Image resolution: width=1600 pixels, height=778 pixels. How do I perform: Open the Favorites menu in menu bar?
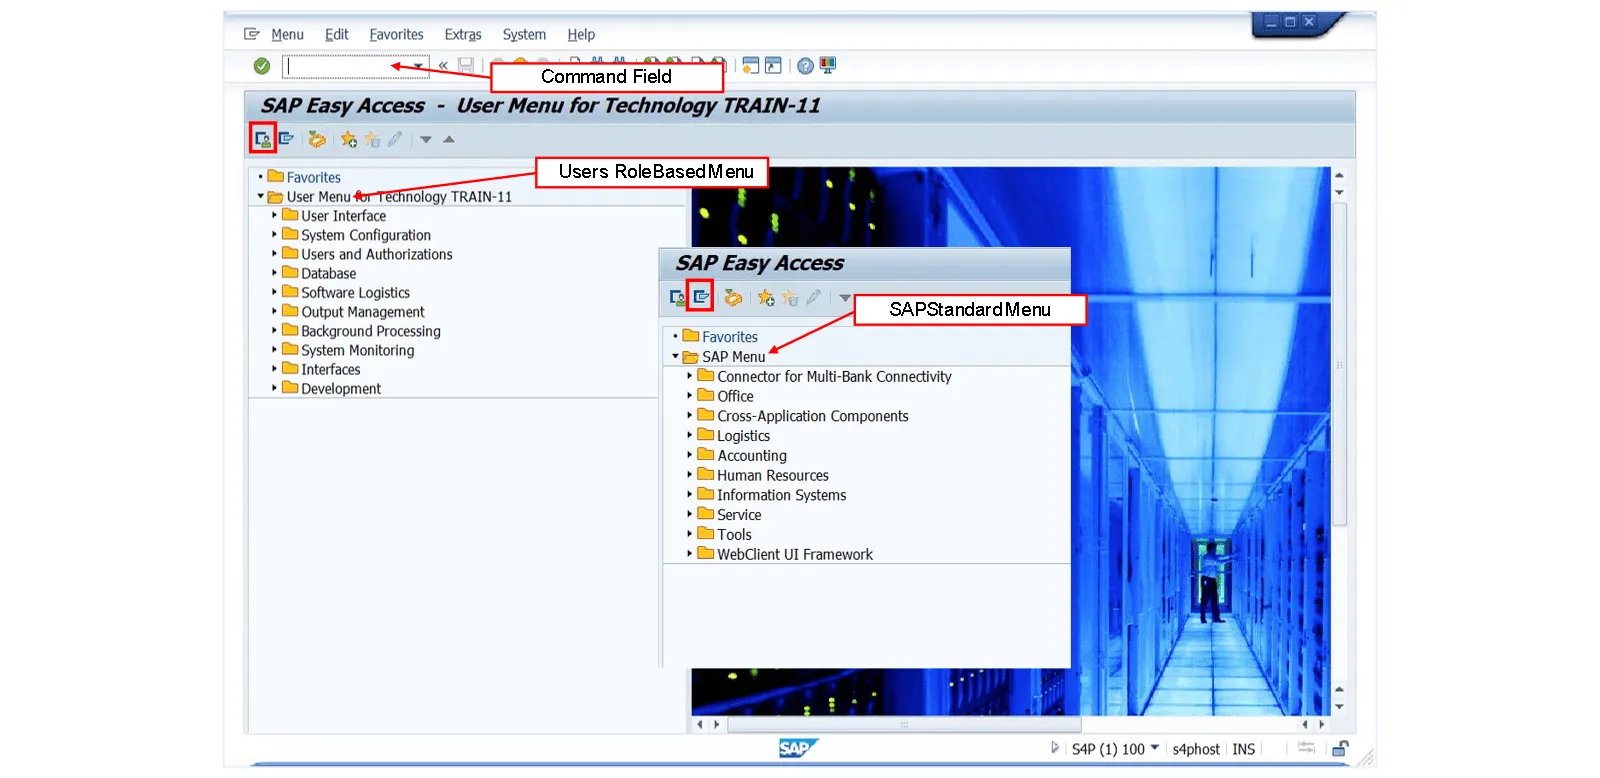[396, 34]
